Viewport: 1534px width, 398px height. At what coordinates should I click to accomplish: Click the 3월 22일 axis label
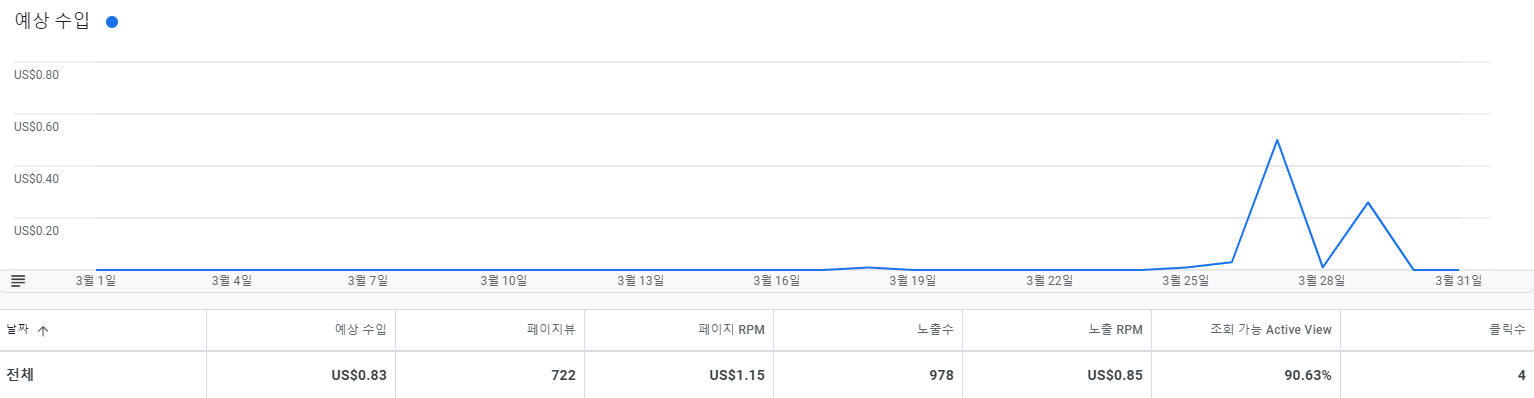[1050, 281]
